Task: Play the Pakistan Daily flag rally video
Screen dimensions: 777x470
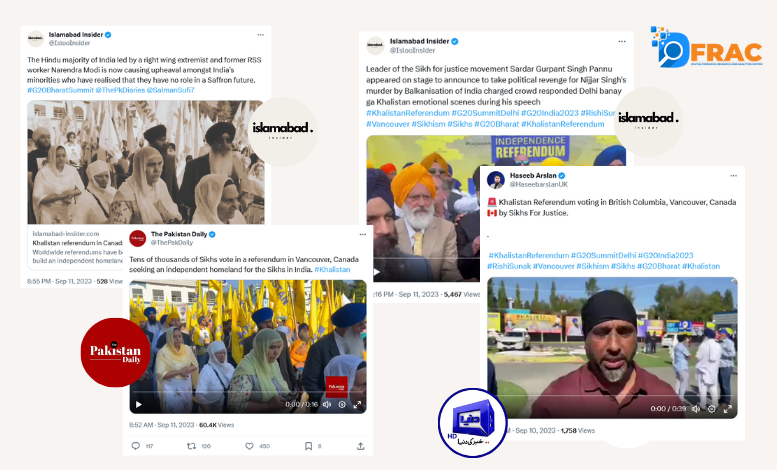Action: 139,405
